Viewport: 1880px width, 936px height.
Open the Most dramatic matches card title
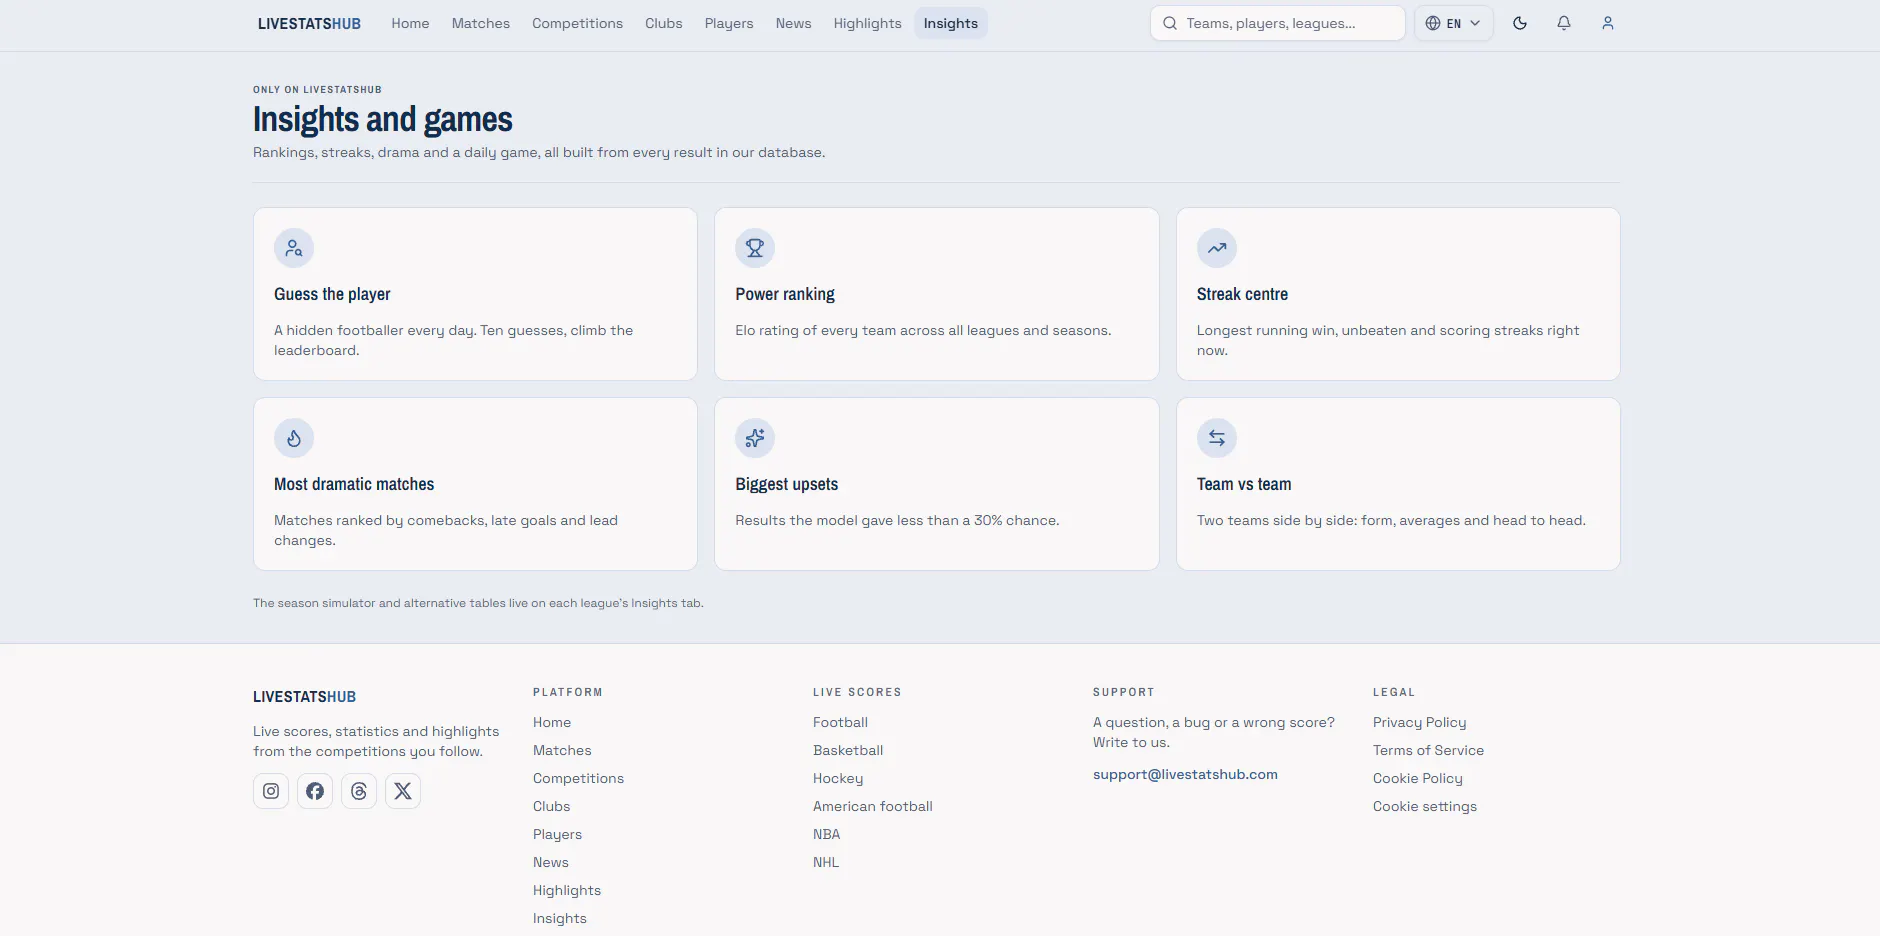click(354, 484)
